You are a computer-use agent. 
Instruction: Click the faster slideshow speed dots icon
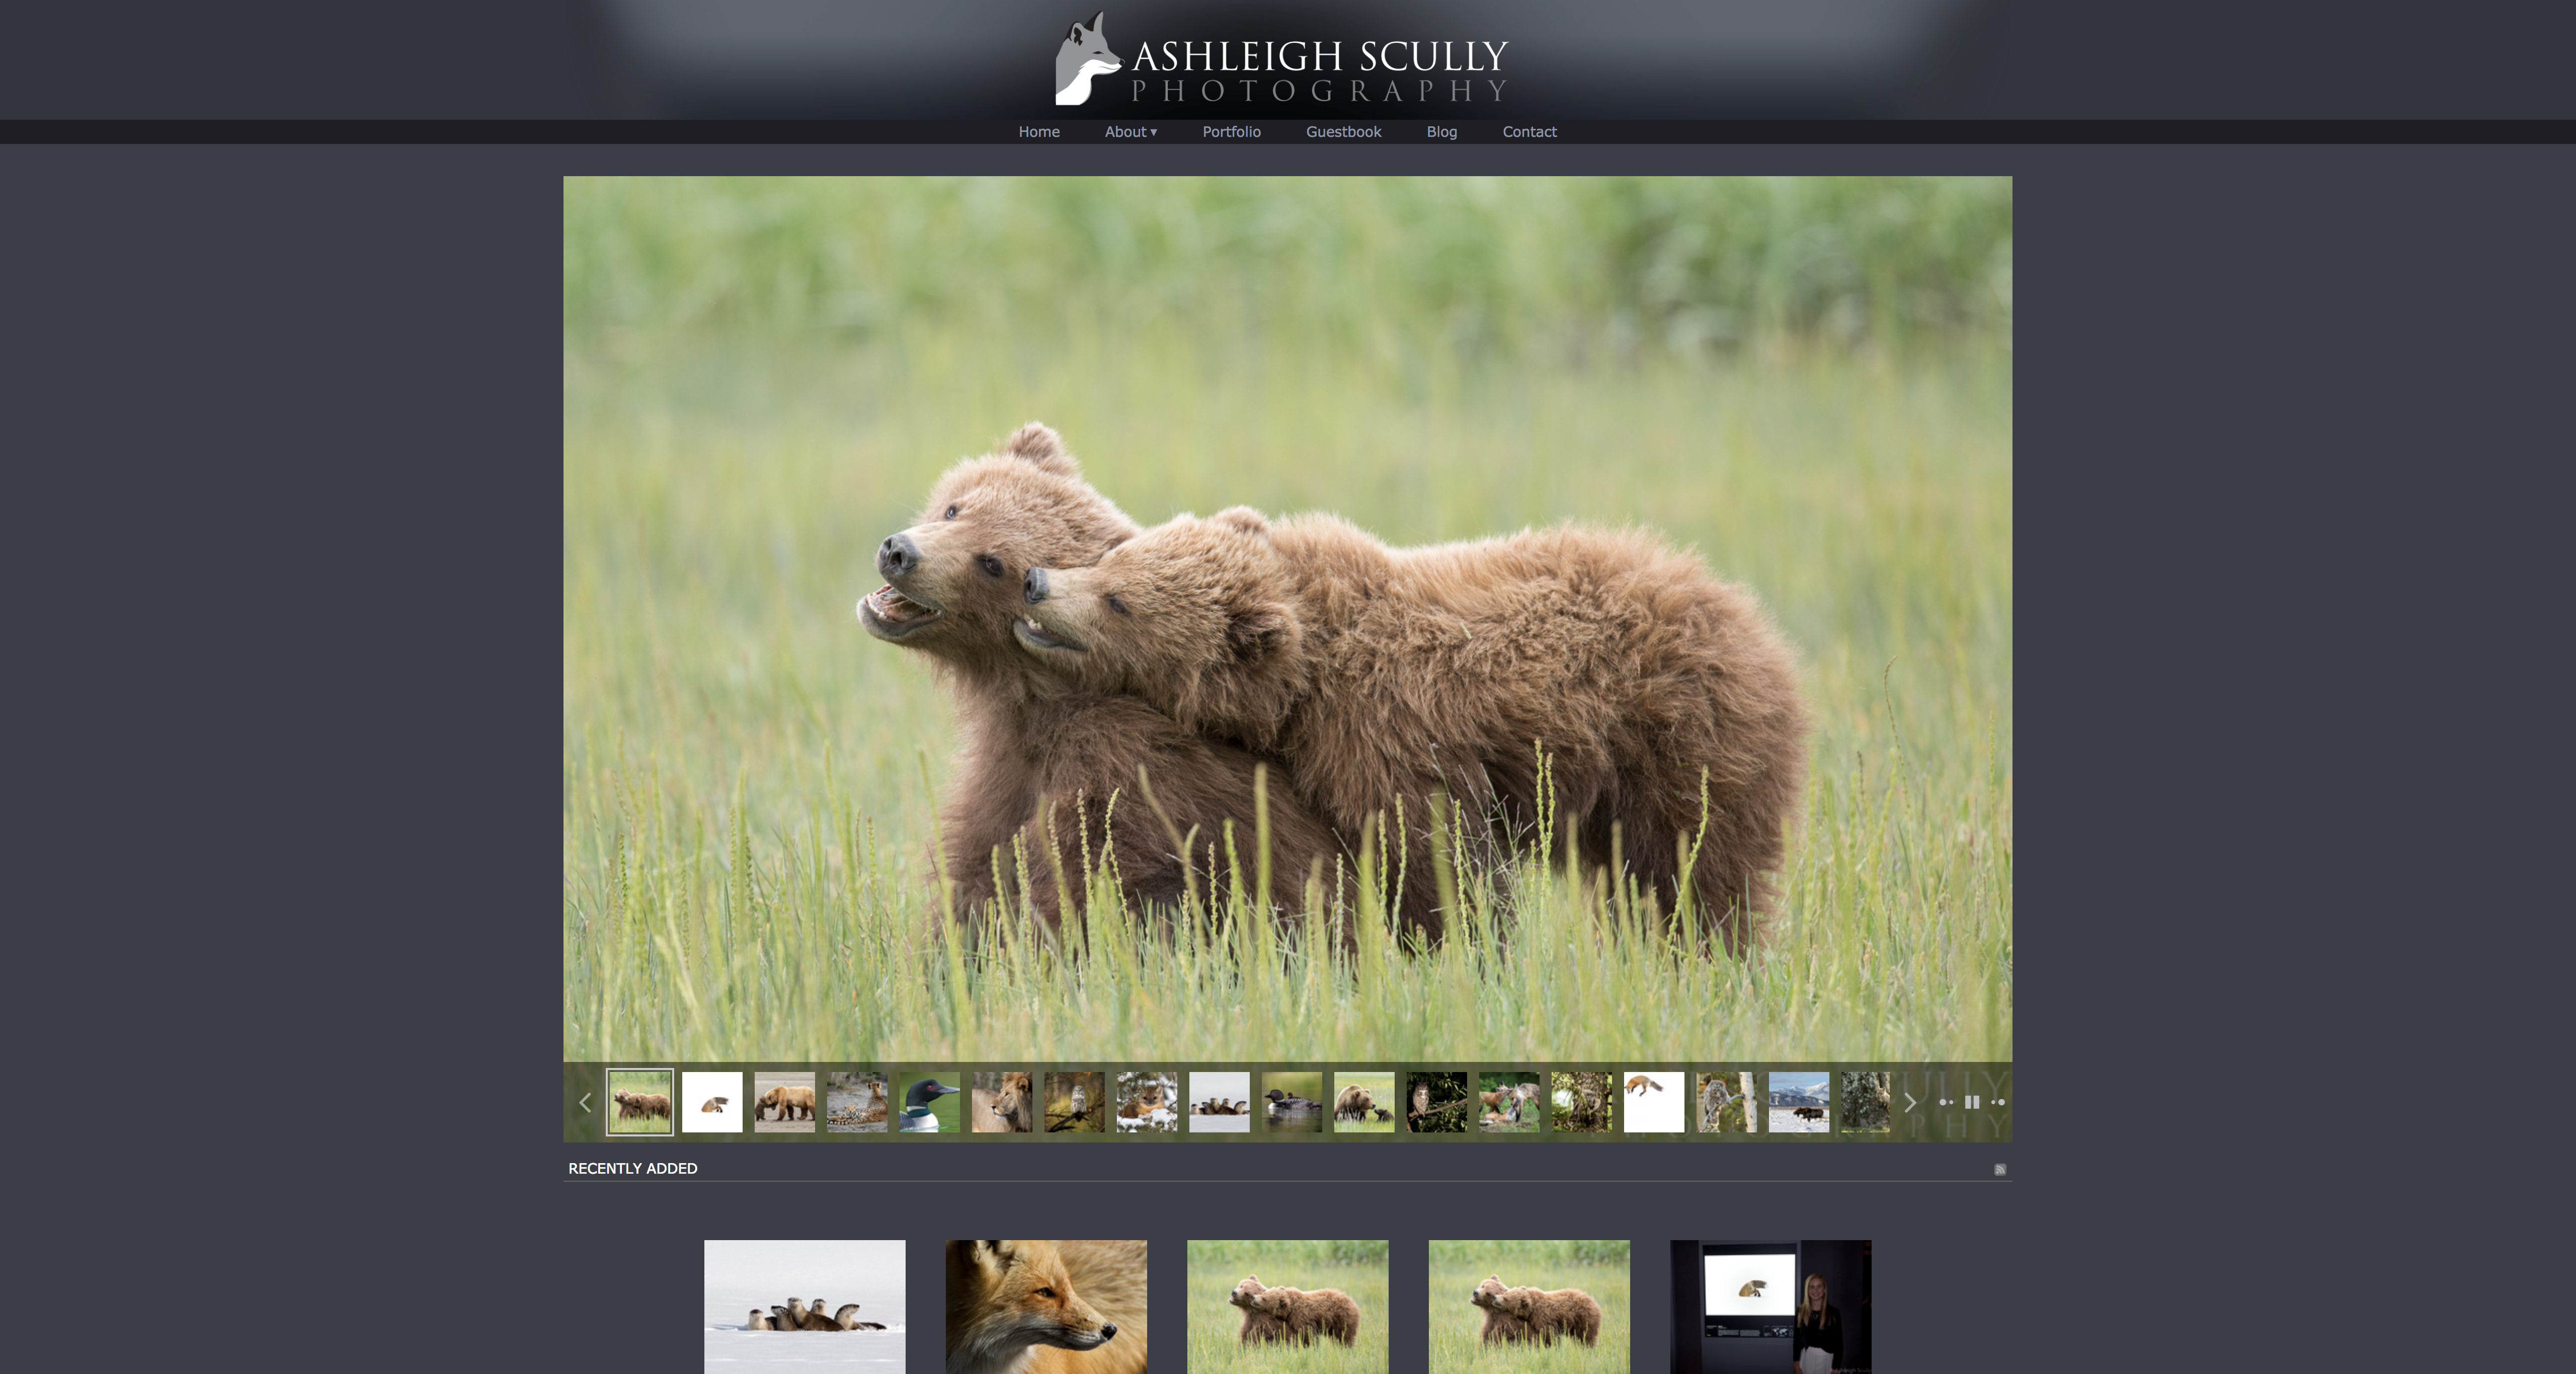tap(1998, 1102)
